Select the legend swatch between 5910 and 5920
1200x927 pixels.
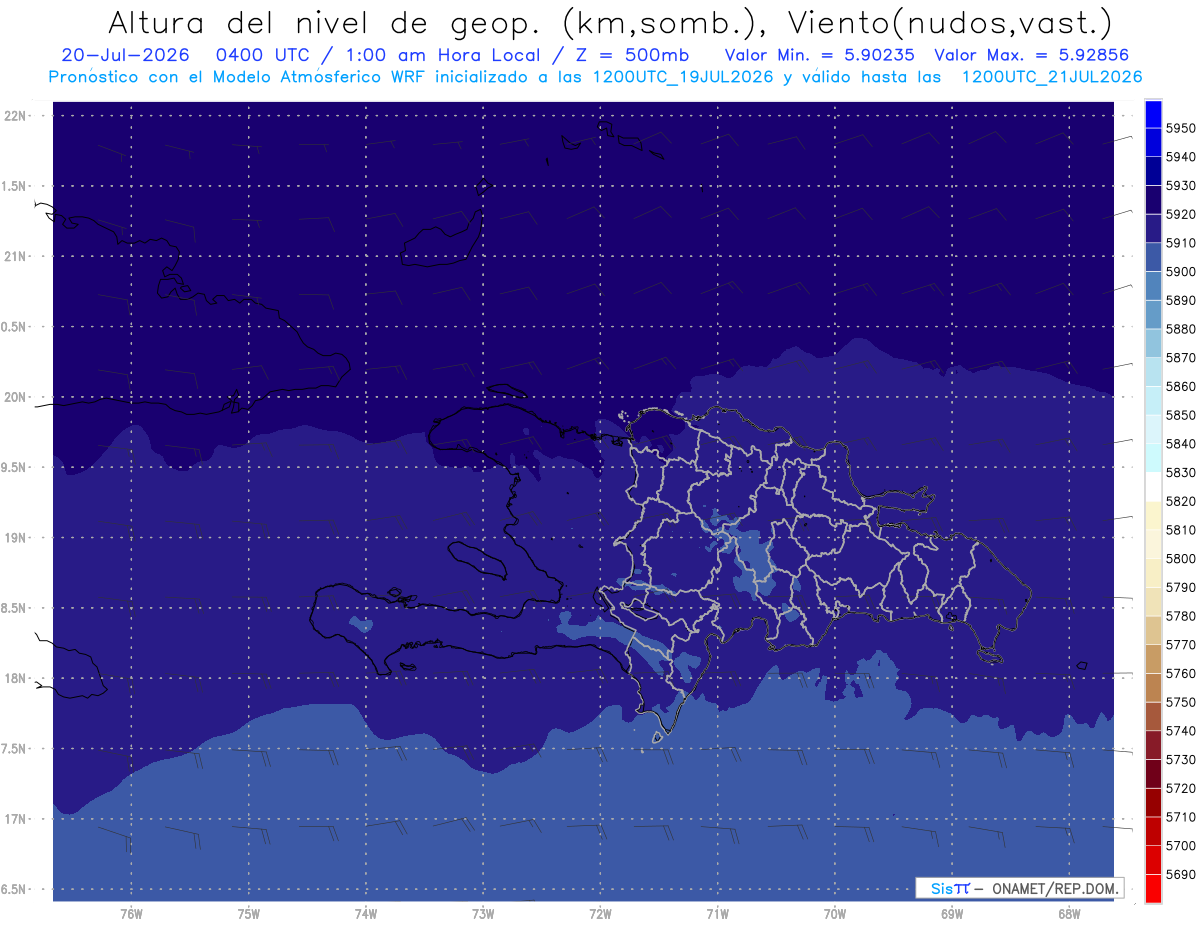[x=1153, y=228]
